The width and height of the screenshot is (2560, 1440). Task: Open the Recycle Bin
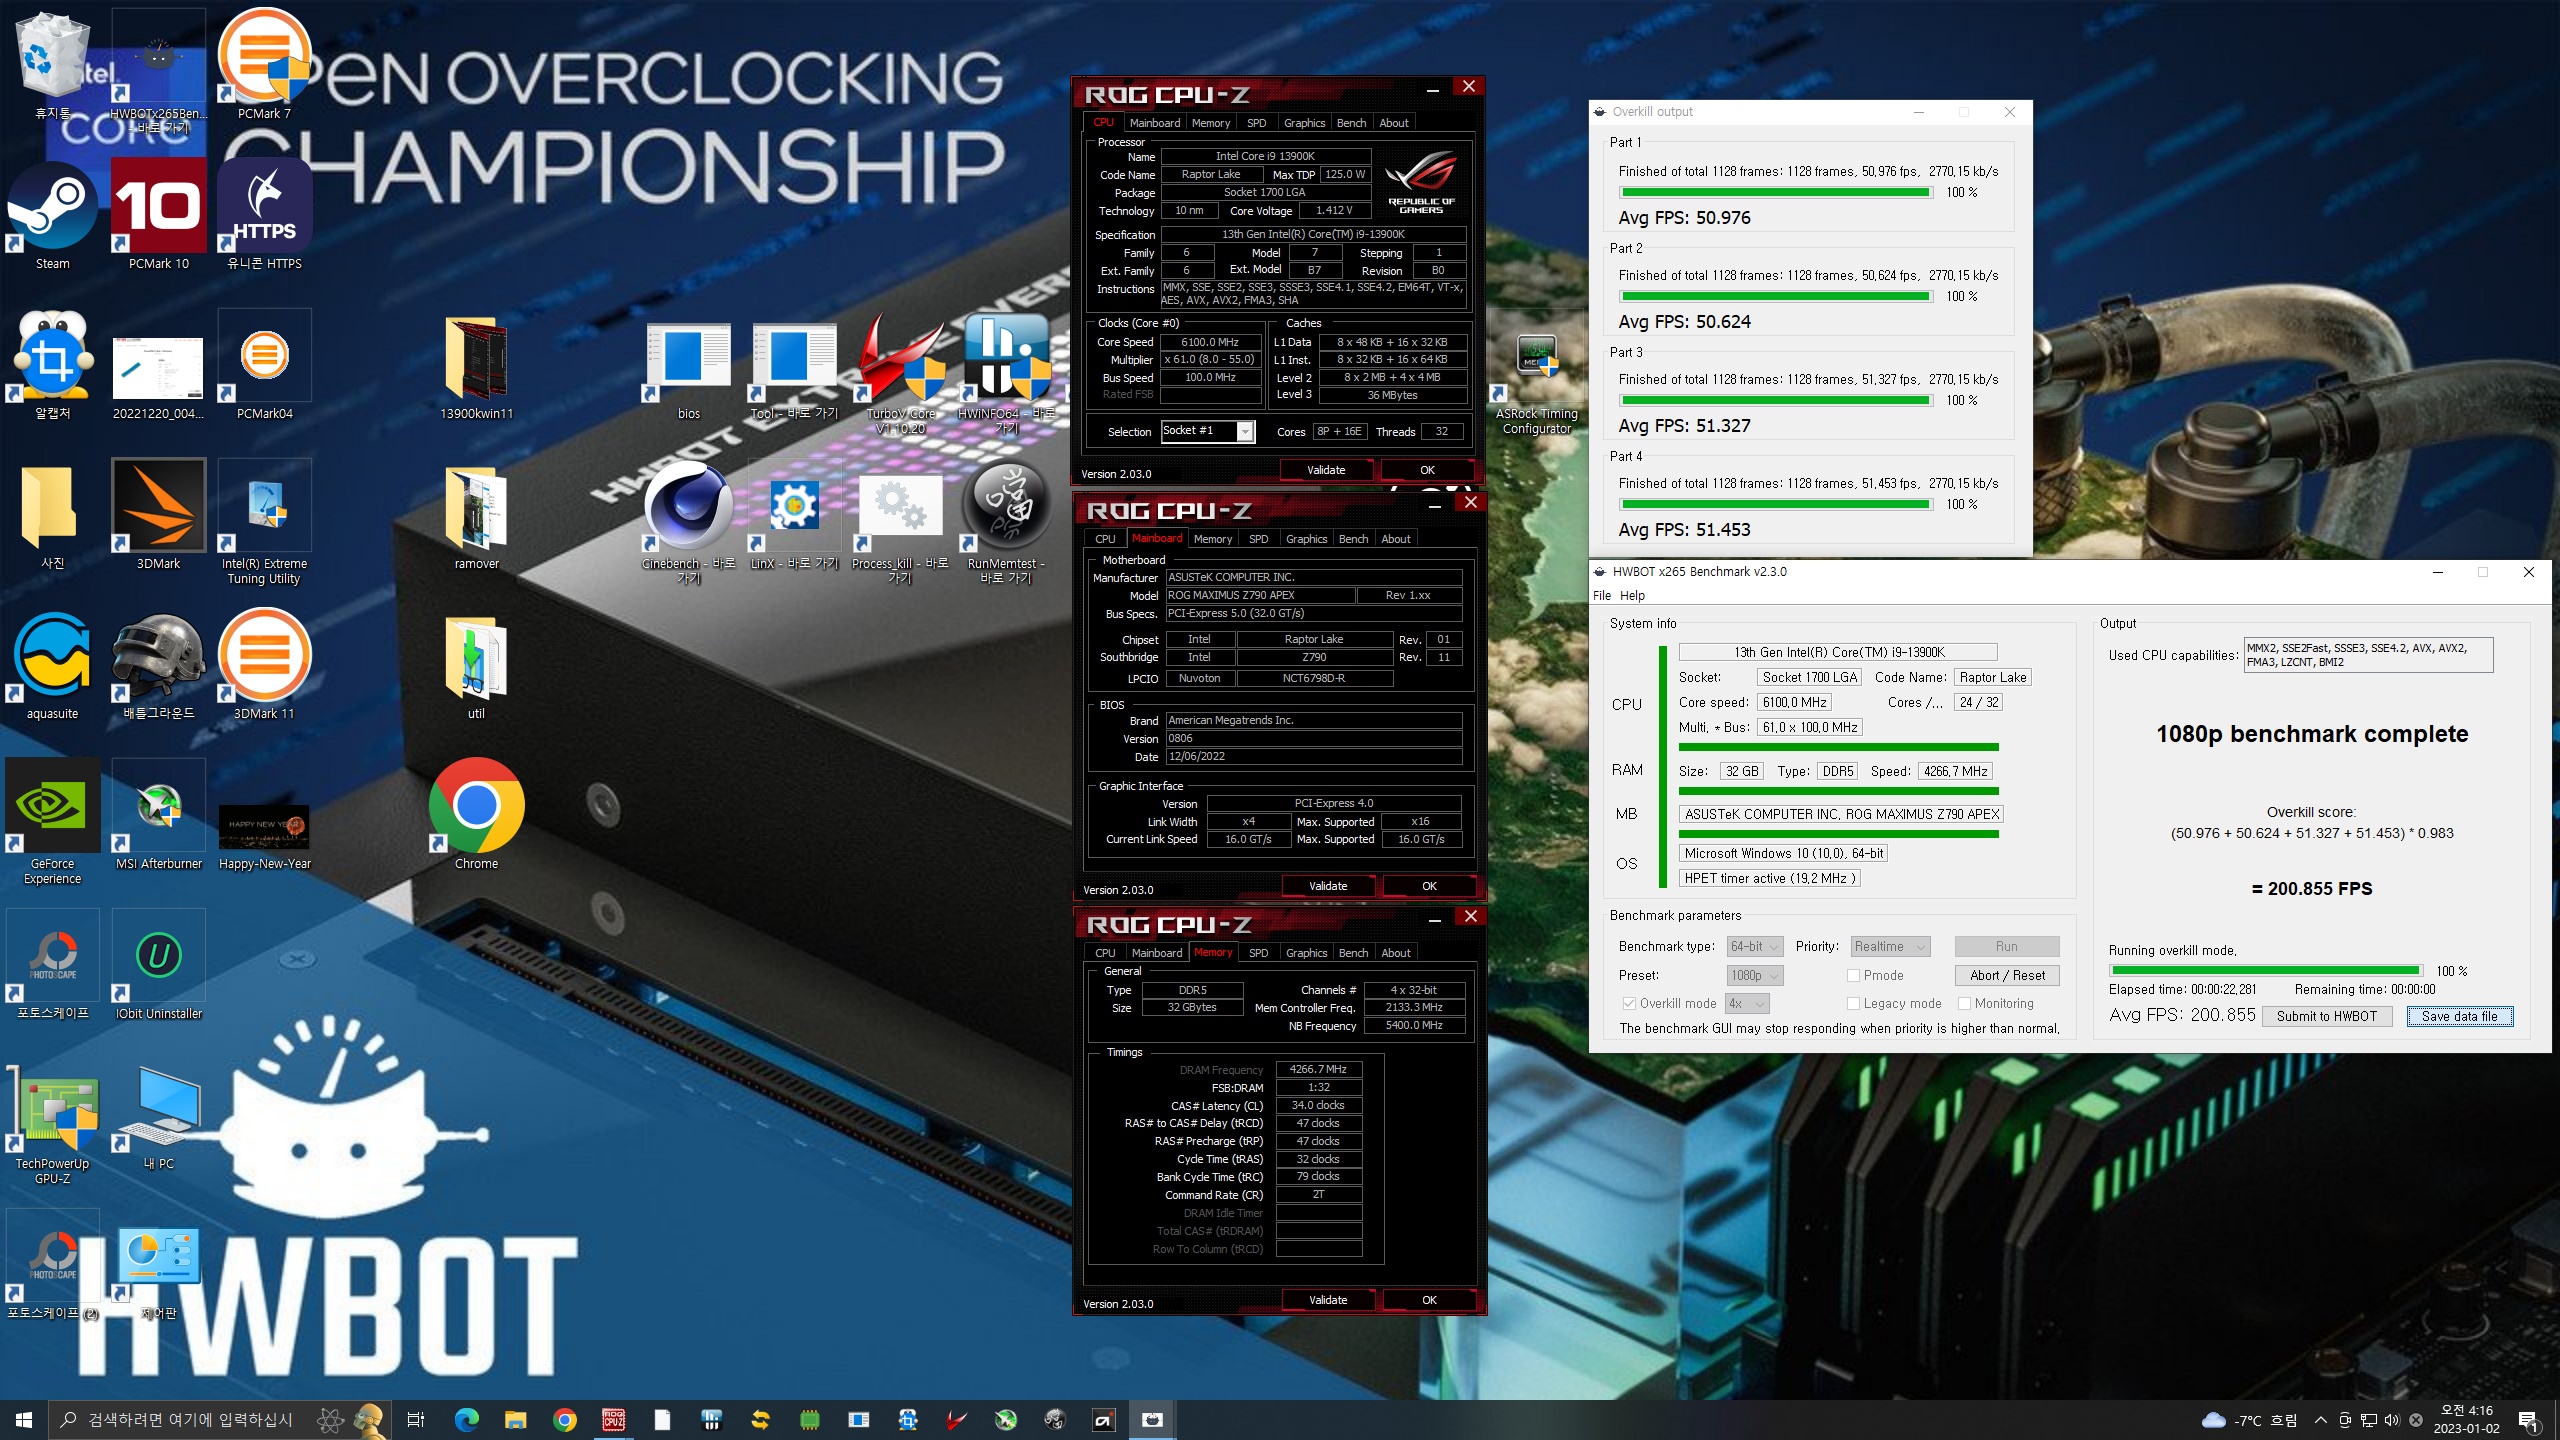coord(52,65)
